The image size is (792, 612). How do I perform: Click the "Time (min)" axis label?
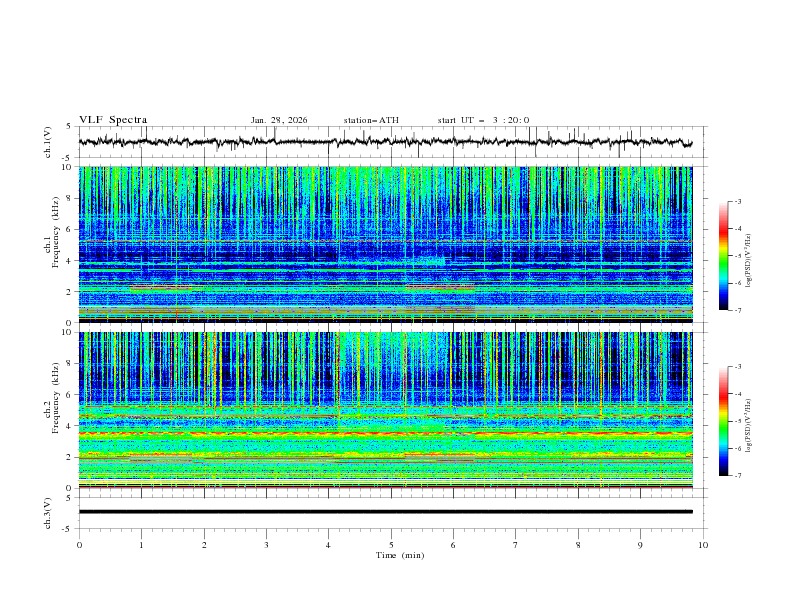tap(400, 555)
